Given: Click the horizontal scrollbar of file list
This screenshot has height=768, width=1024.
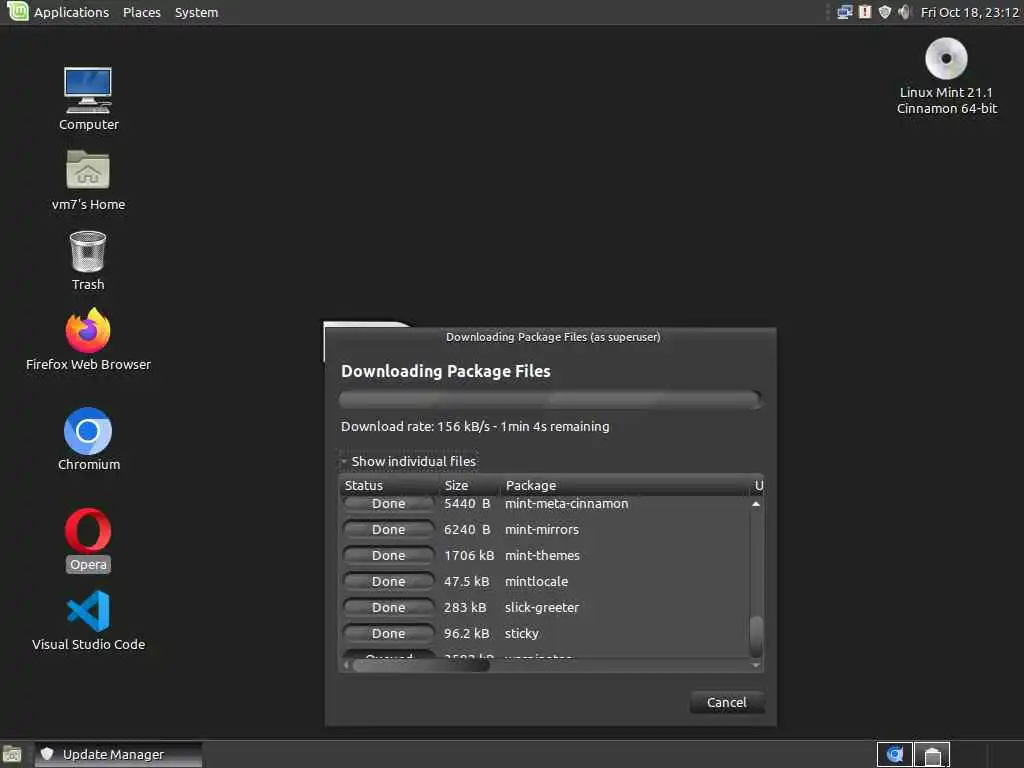Looking at the screenshot, I should 421,665.
